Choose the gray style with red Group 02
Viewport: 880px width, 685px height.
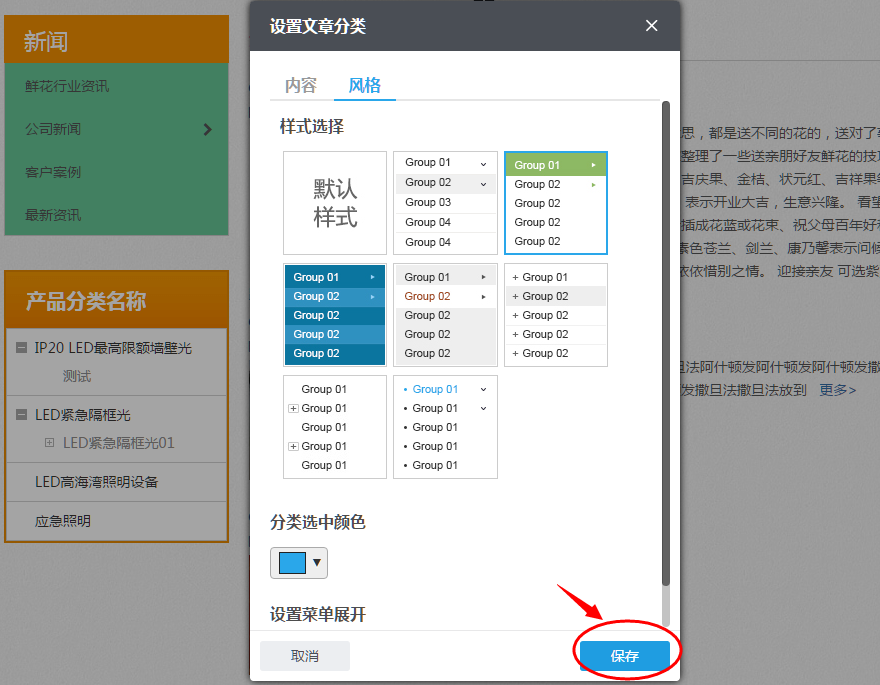445,315
